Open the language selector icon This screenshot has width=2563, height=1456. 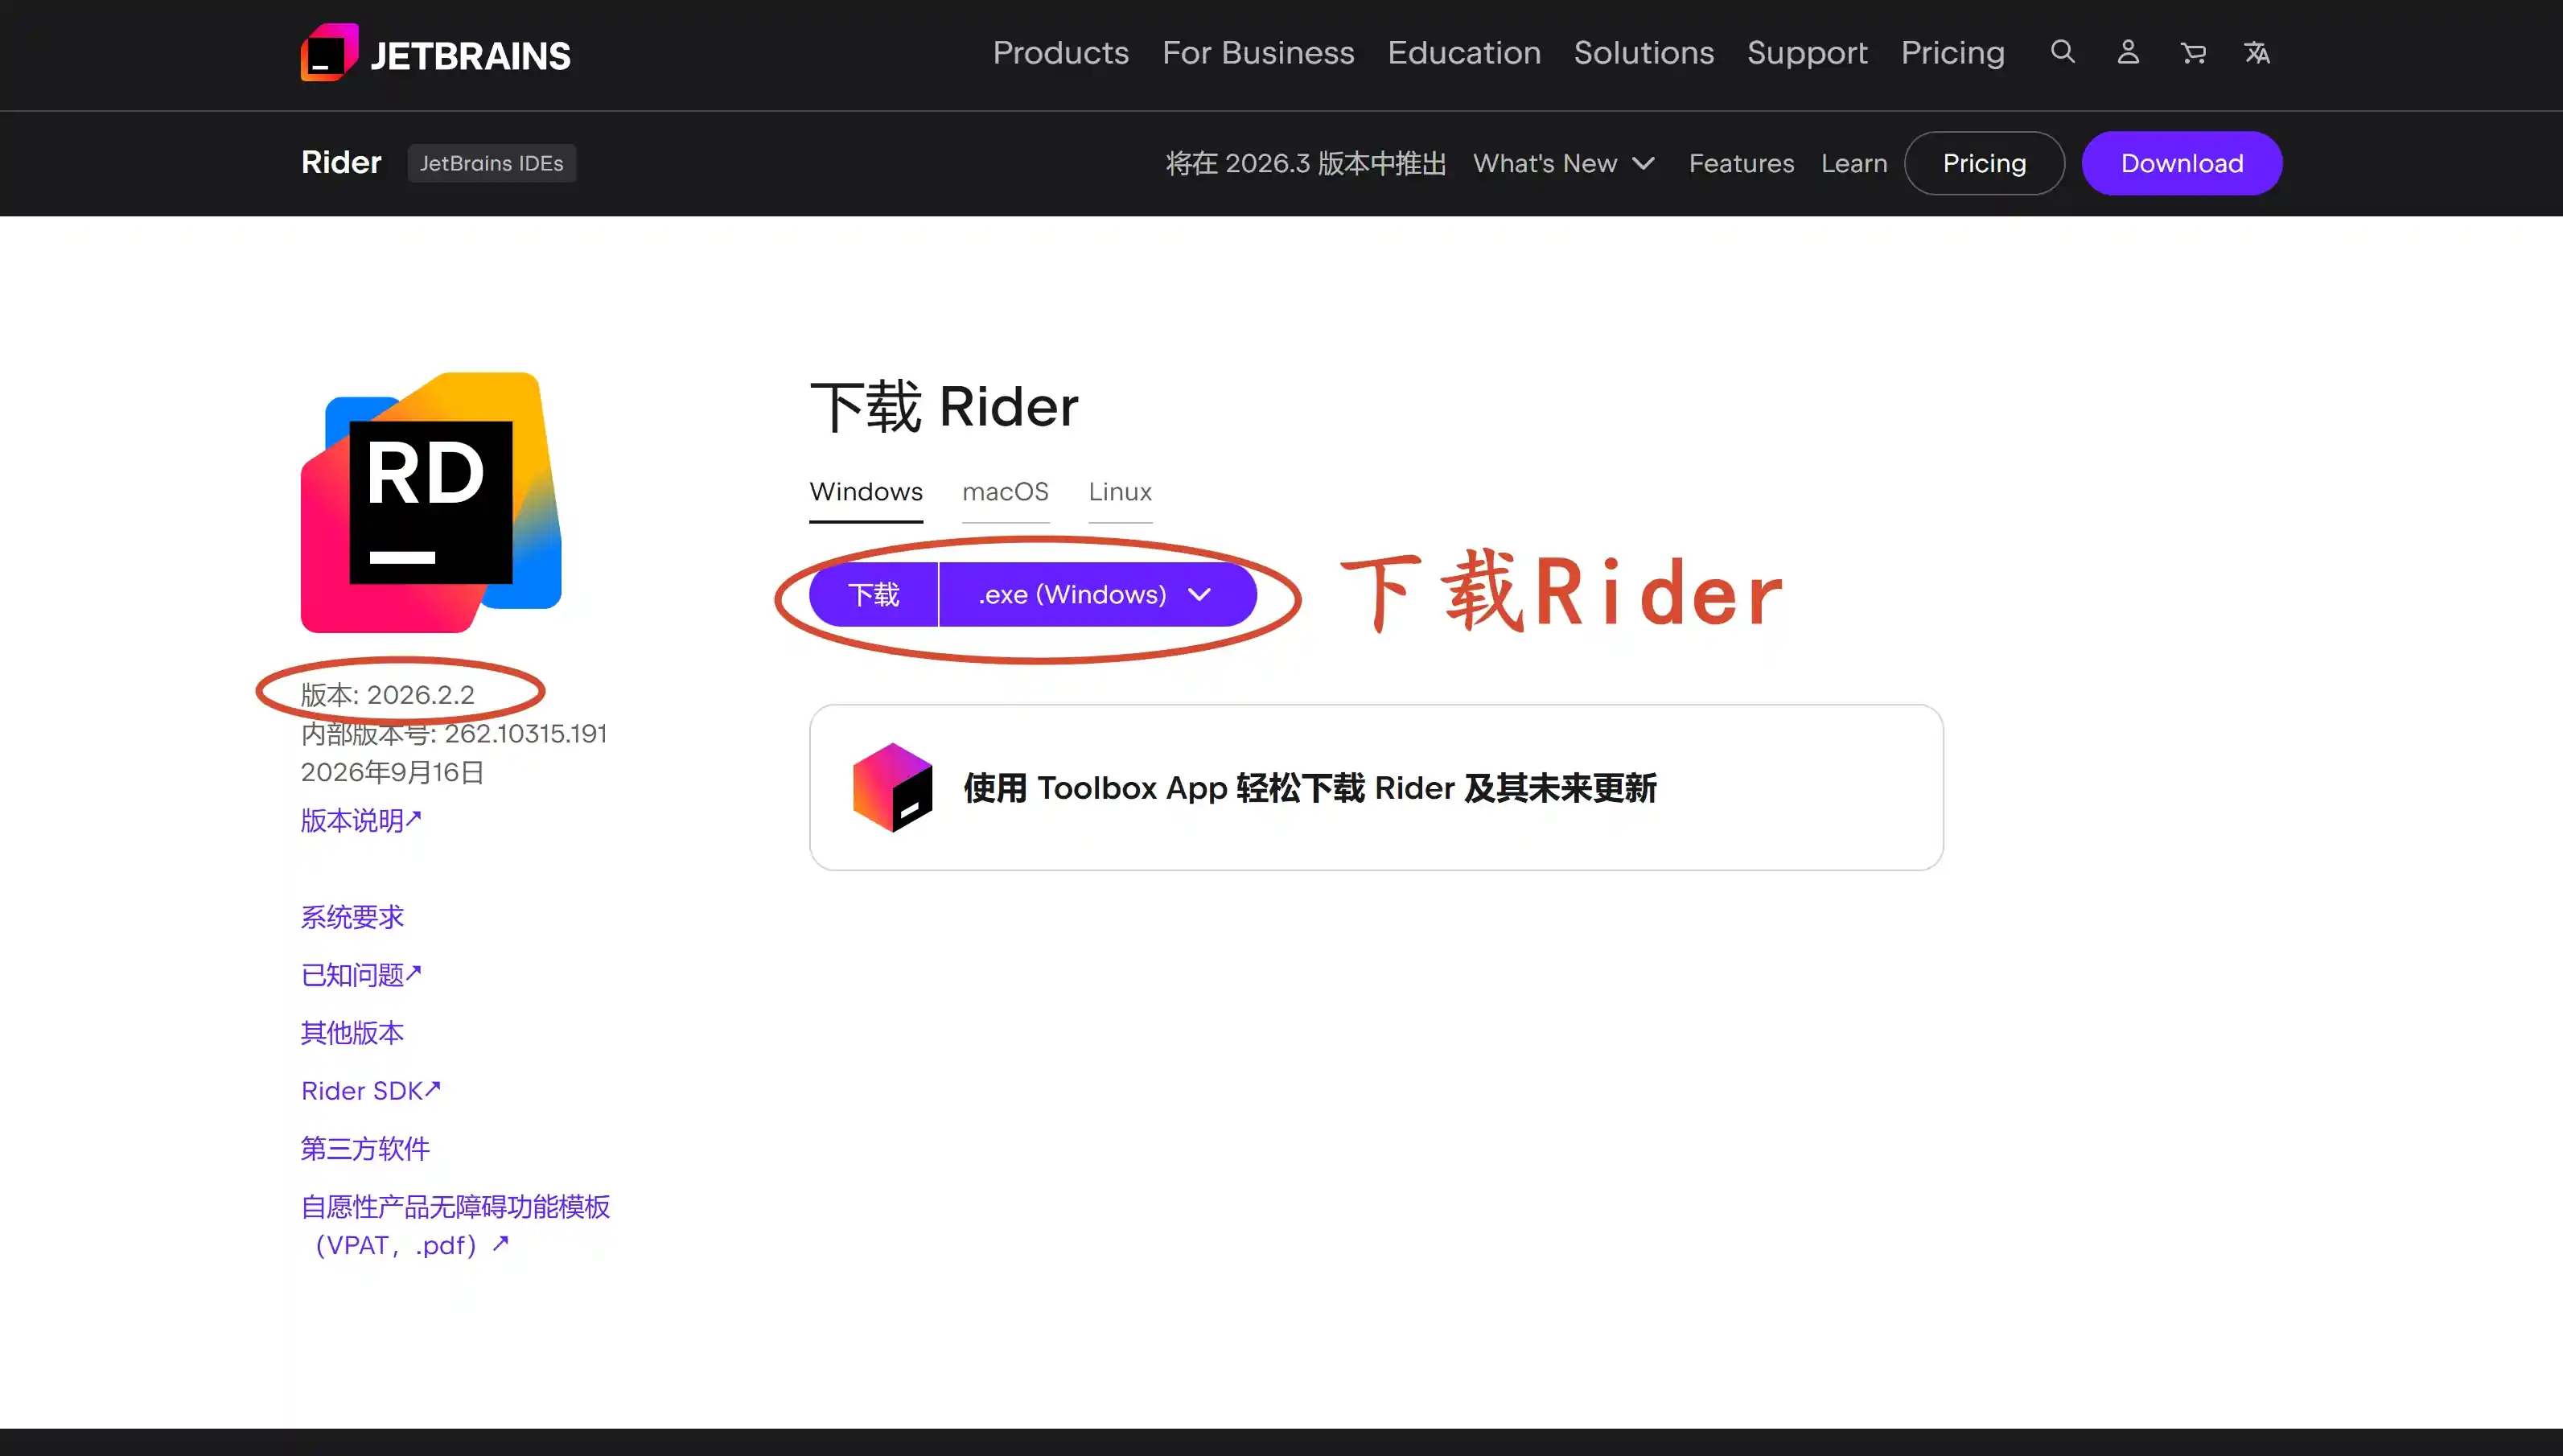[x=2257, y=52]
